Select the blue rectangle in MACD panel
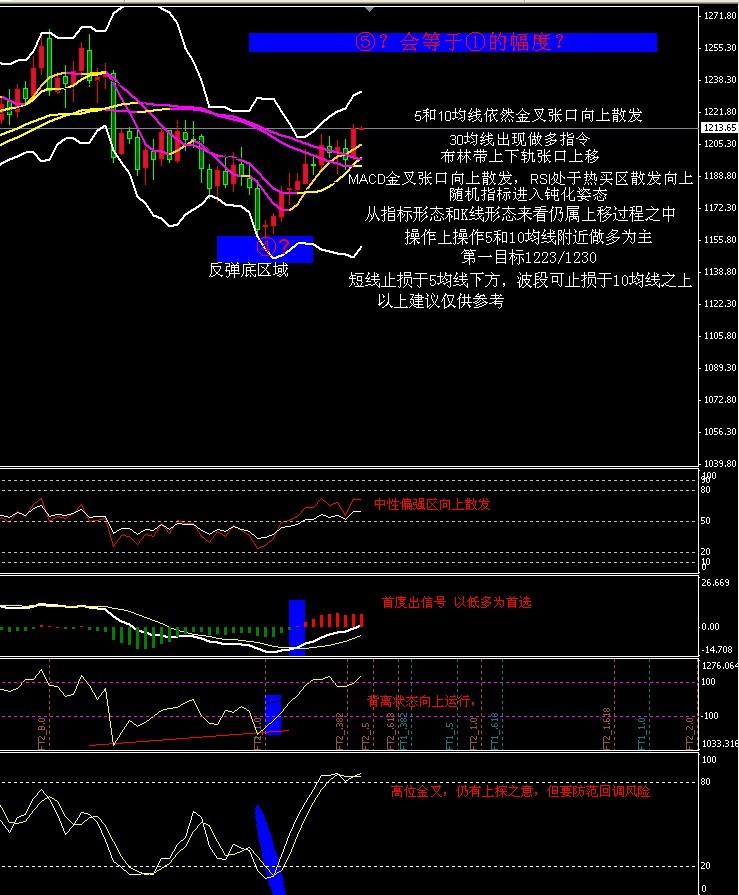Image resolution: width=739 pixels, height=895 pixels. 296,626
